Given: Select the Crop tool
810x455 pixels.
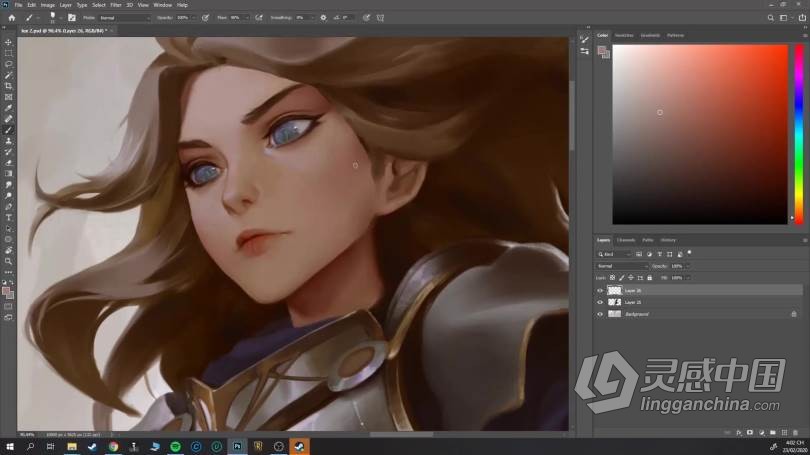Looking at the screenshot, I should tap(8, 86).
